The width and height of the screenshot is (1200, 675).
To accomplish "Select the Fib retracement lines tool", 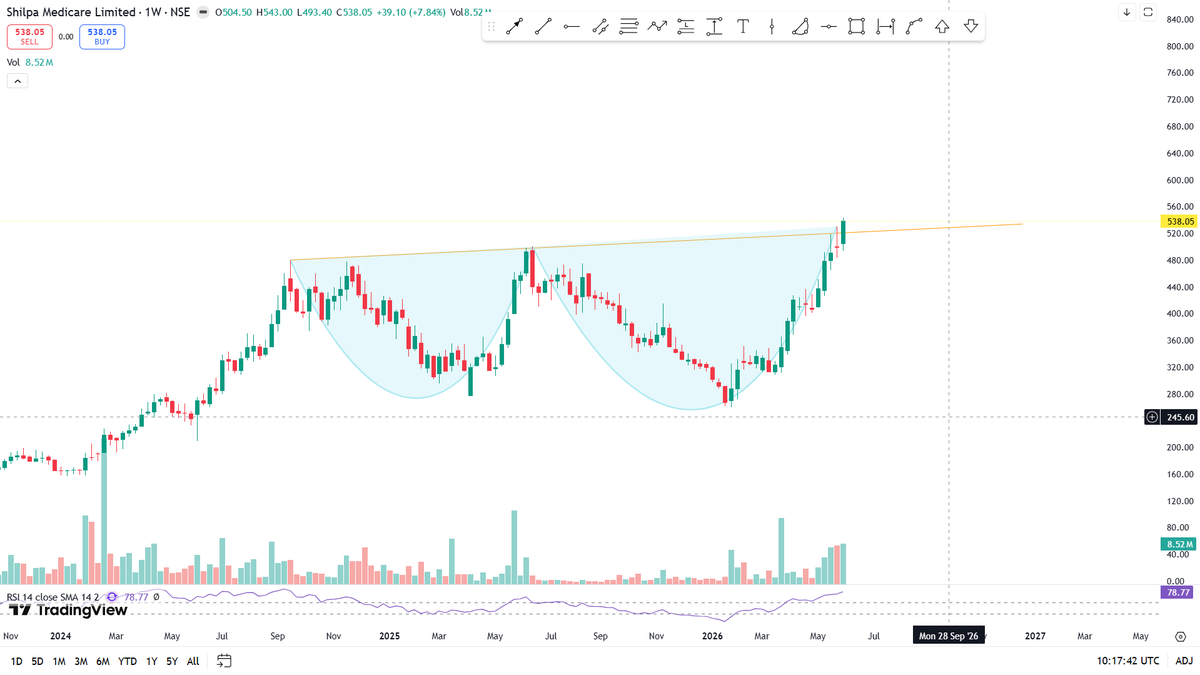I will click(629, 27).
